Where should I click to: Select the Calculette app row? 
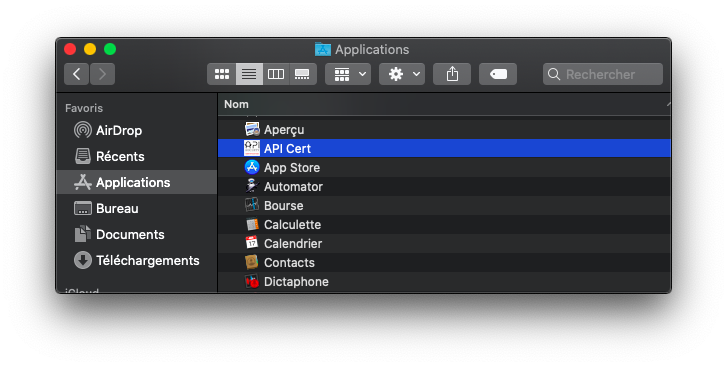pos(444,224)
